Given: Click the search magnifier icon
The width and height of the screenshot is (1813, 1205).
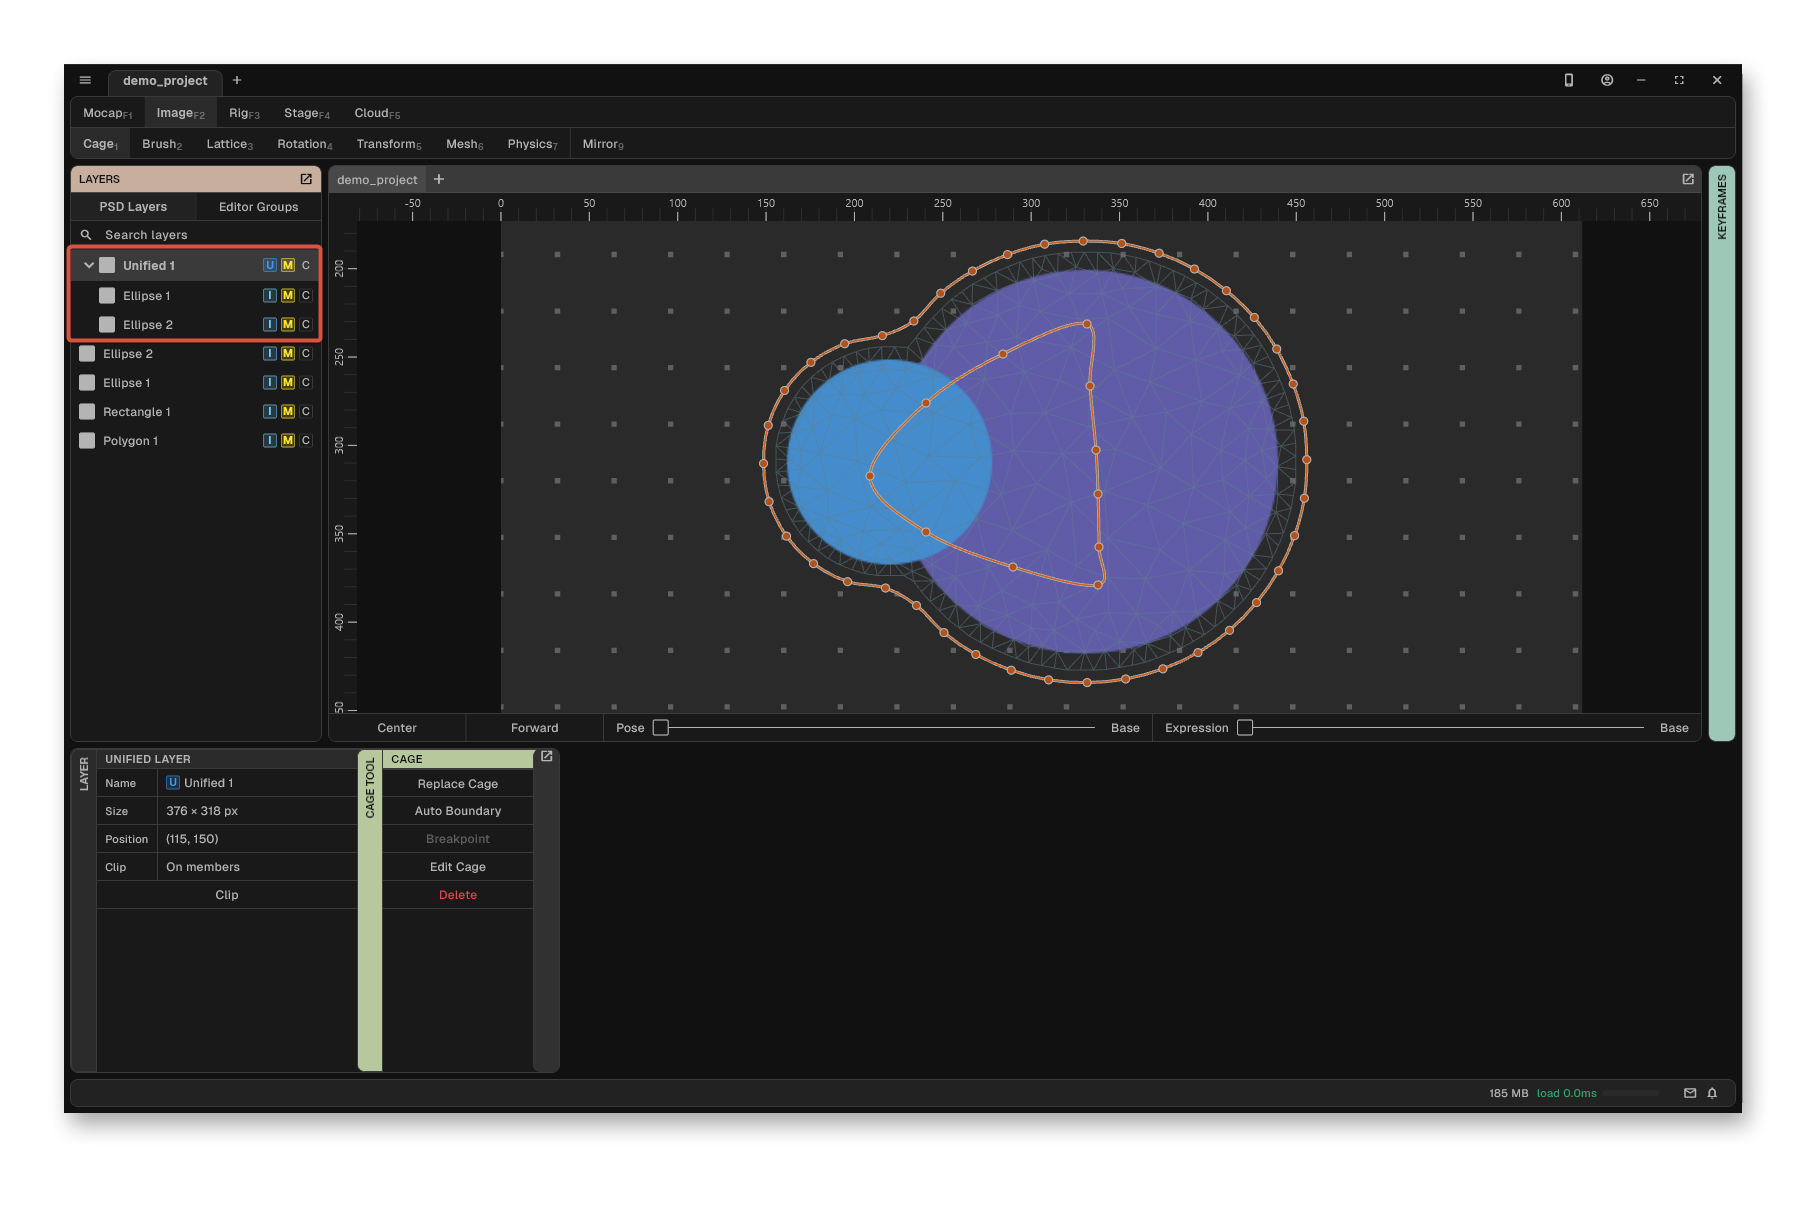Looking at the screenshot, I should [x=86, y=235].
